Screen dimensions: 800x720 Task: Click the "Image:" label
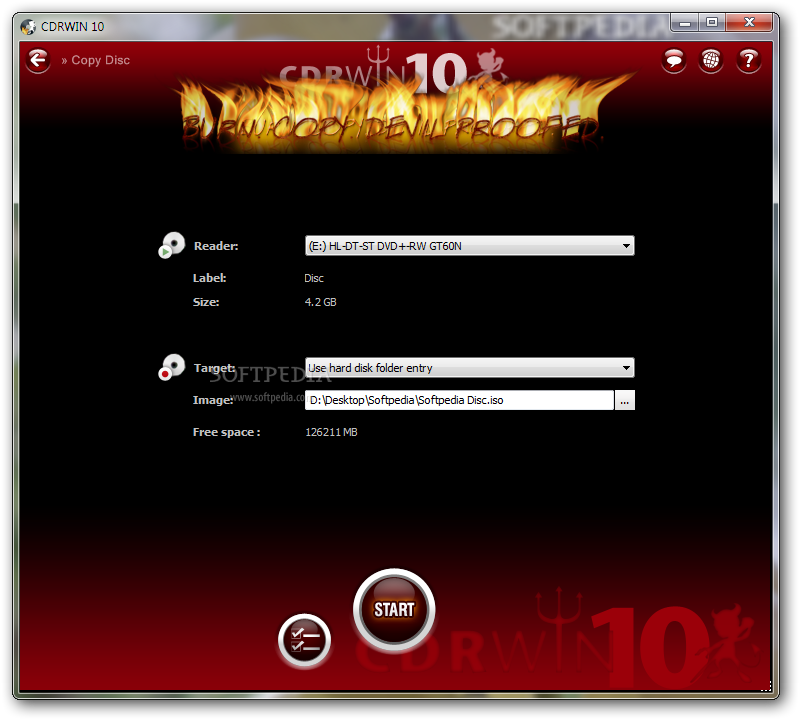click(x=213, y=400)
